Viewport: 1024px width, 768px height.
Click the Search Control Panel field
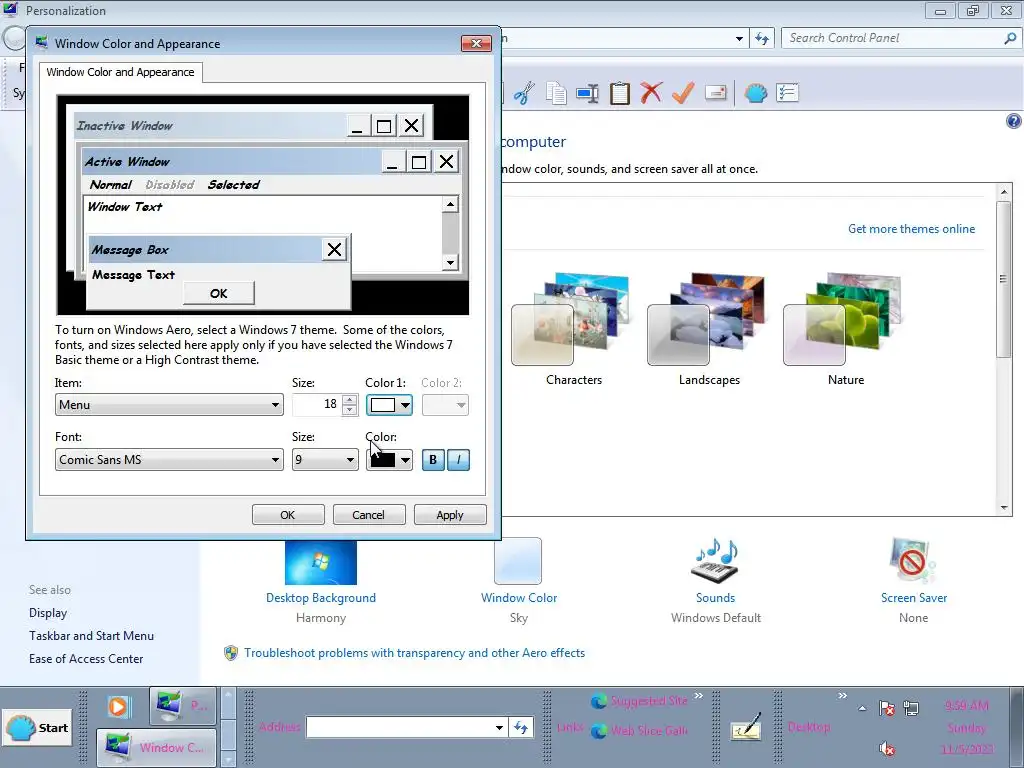click(893, 38)
